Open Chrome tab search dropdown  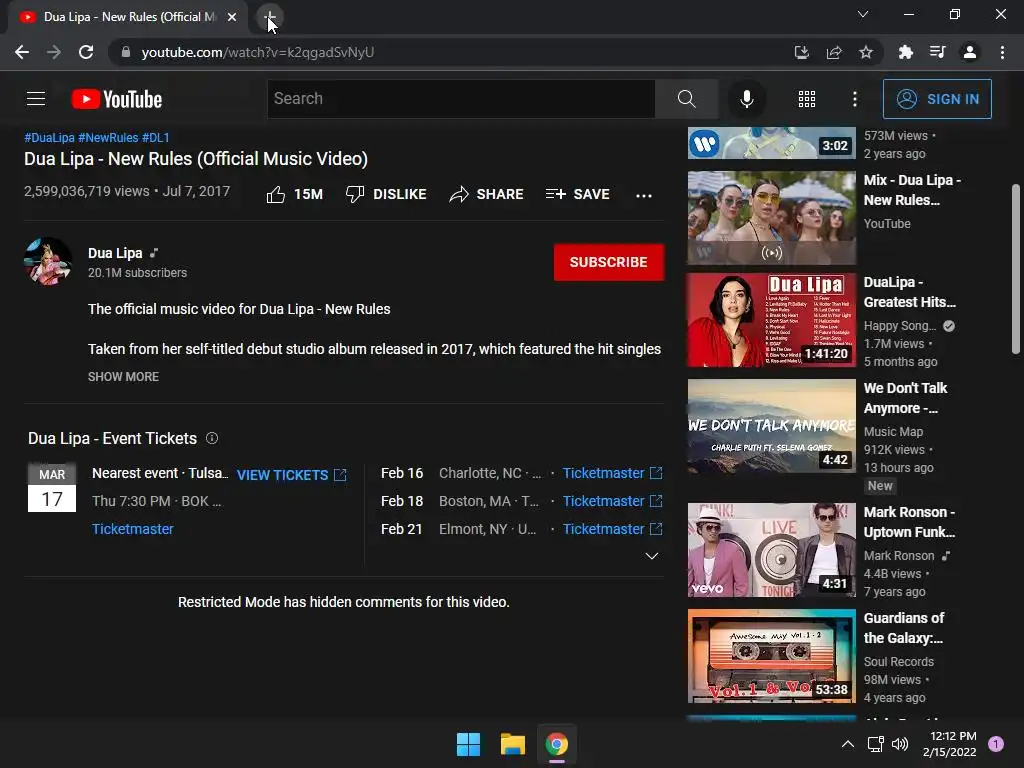(863, 14)
